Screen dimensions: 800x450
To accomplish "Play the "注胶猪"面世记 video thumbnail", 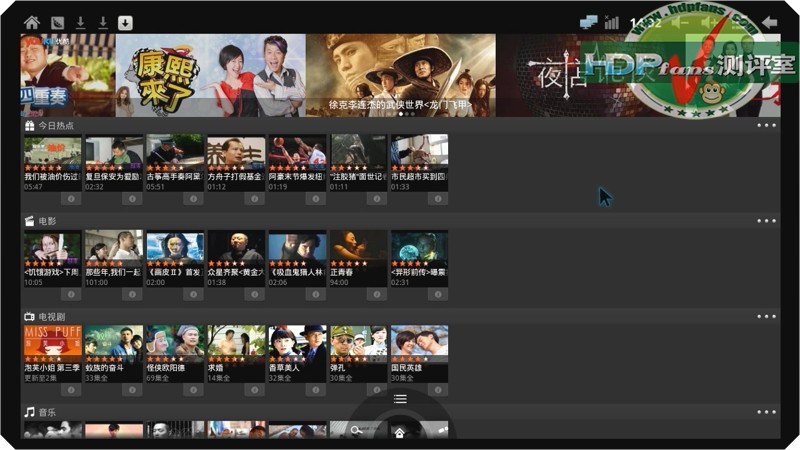I will [359, 152].
